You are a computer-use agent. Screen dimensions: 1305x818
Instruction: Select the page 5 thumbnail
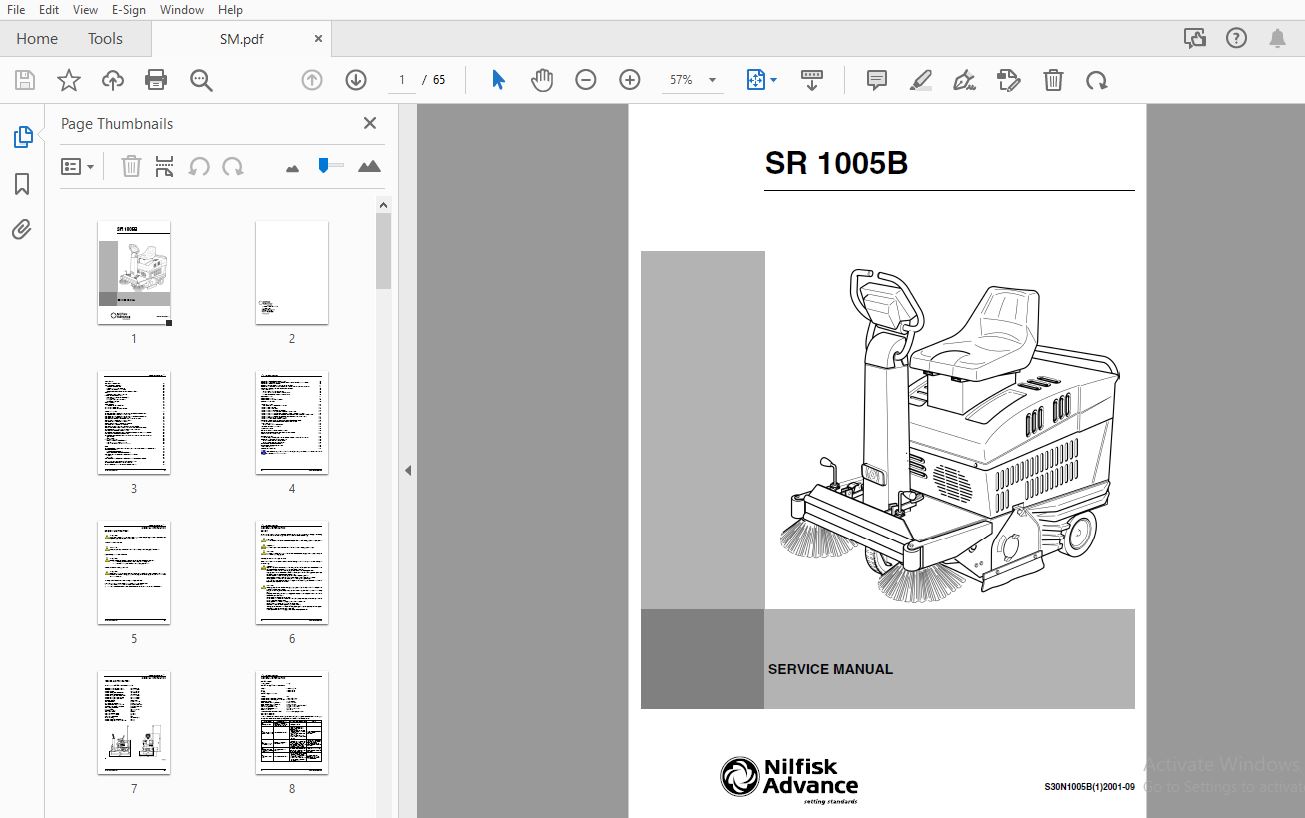pos(134,573)
